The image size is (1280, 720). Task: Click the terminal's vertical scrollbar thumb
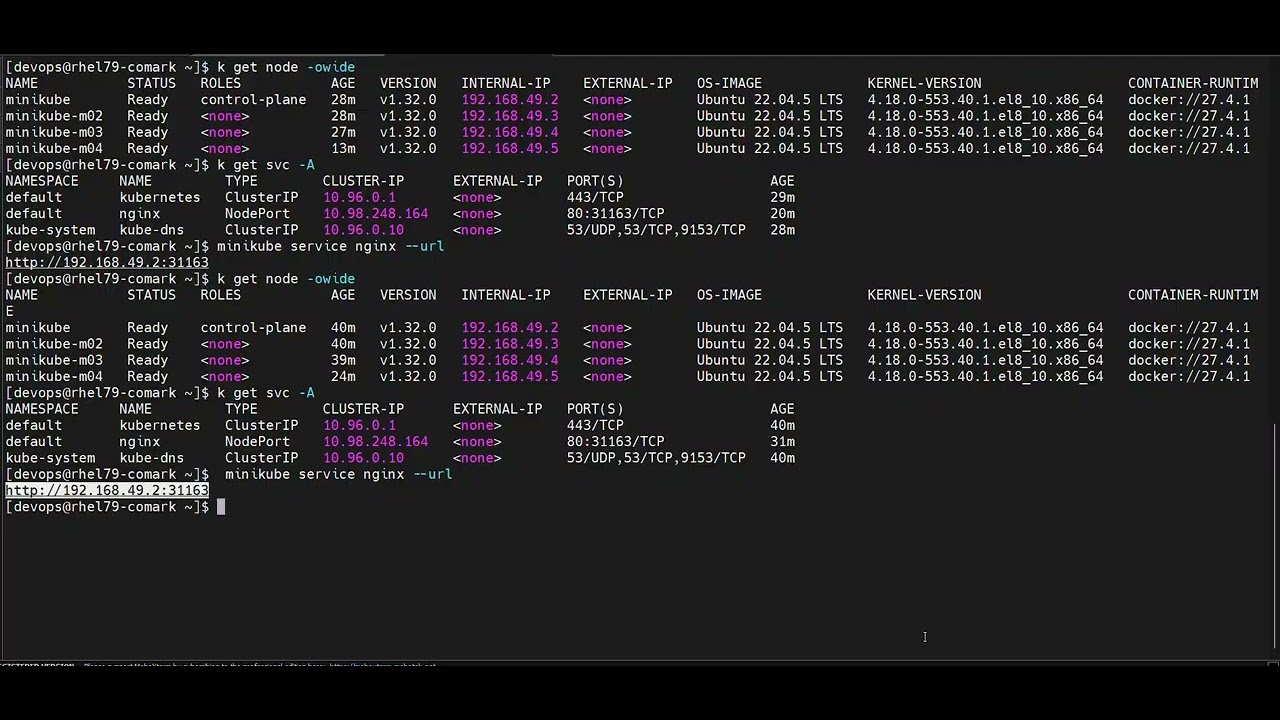coord(1275,536)
